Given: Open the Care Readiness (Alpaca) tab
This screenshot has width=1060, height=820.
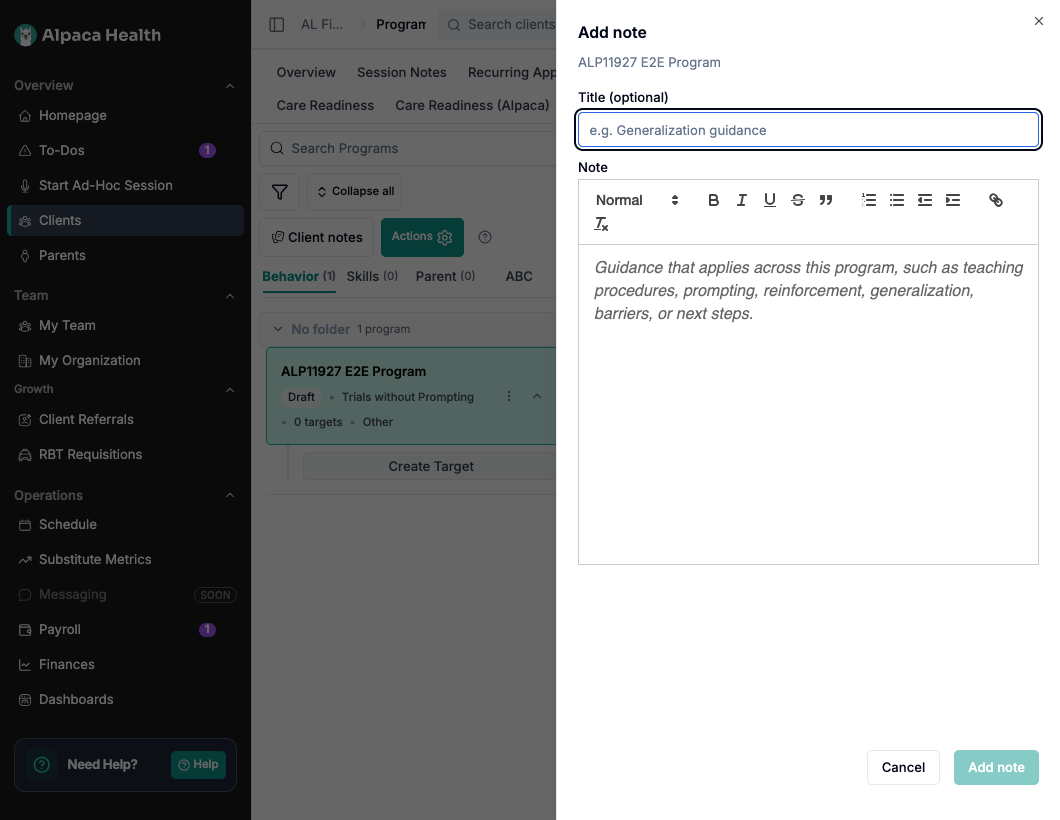Looking at the screenshot, I should pyautogui.click(x=472, y=105).
